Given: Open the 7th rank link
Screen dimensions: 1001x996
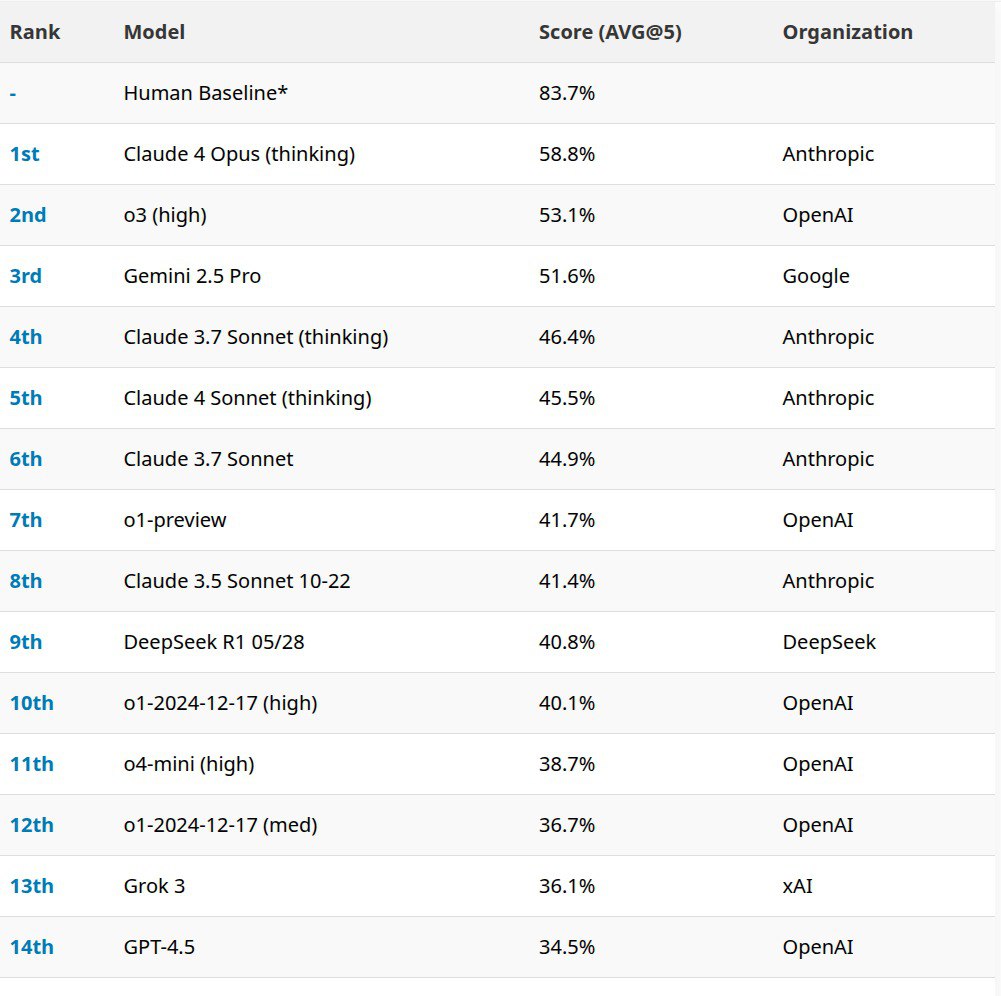Looking at the screenshot, I should point(26,520).
